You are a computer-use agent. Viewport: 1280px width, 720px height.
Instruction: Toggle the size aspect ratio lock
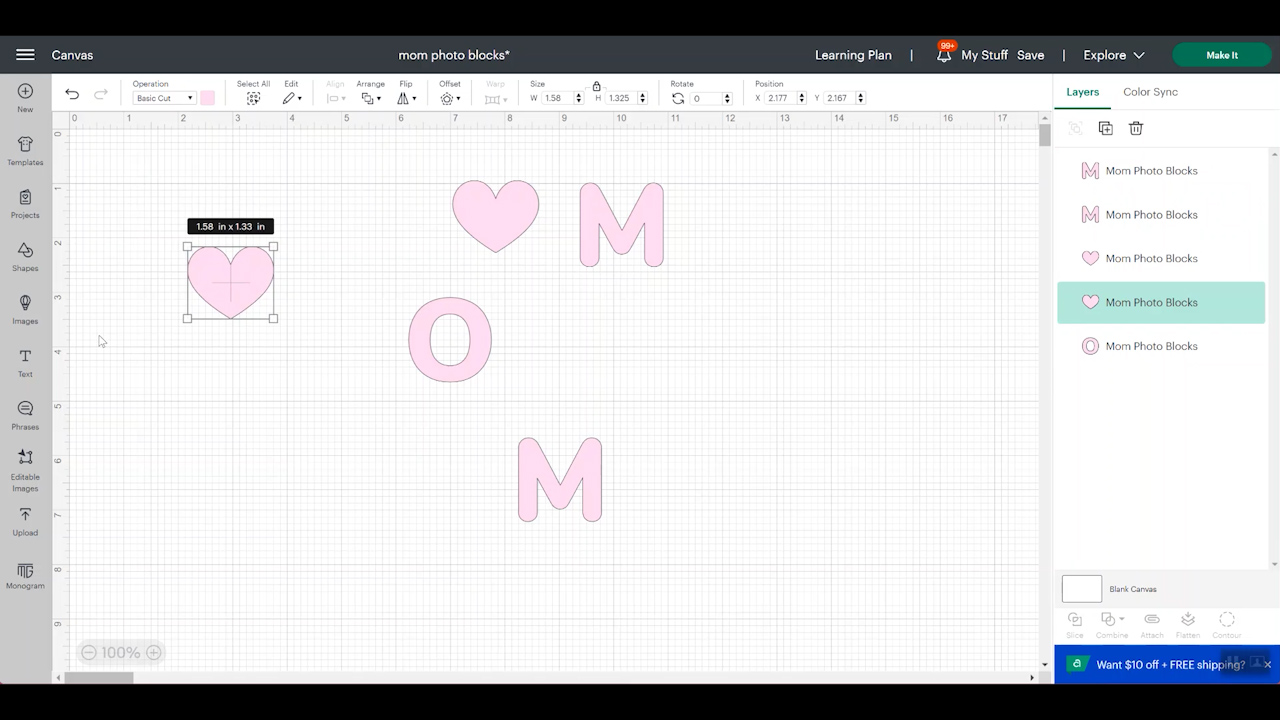(x=596, y=86)
